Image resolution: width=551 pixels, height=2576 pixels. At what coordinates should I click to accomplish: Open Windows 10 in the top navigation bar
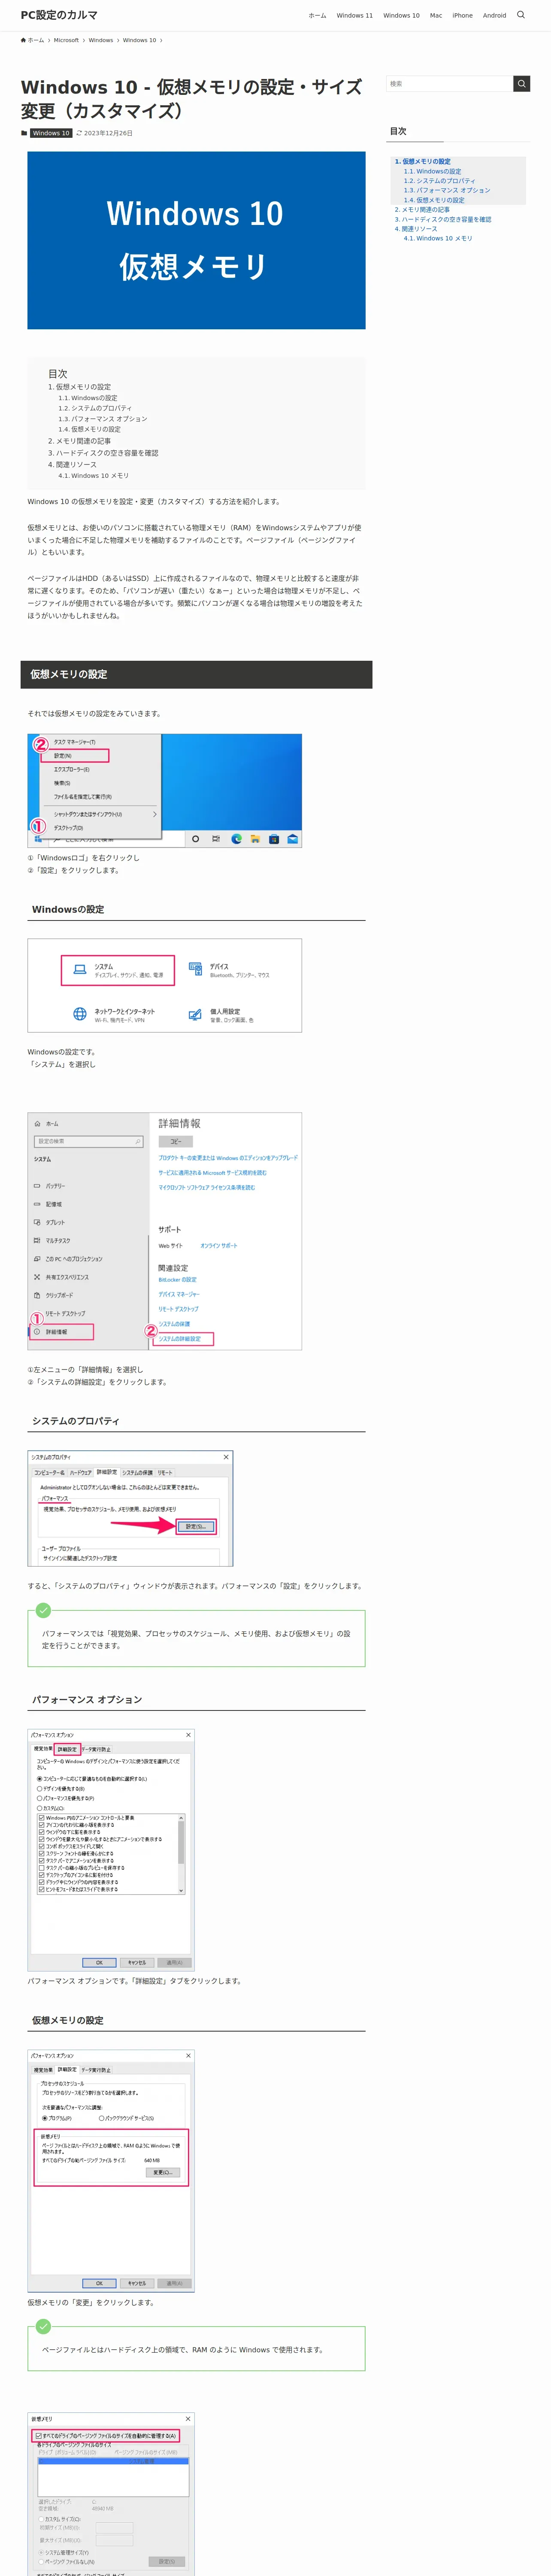[x=401, y=15]
